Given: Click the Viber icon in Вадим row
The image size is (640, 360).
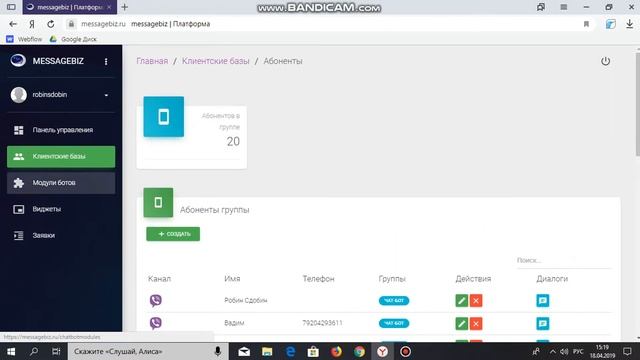Looking at the screenshot, I should pos(156,323).
